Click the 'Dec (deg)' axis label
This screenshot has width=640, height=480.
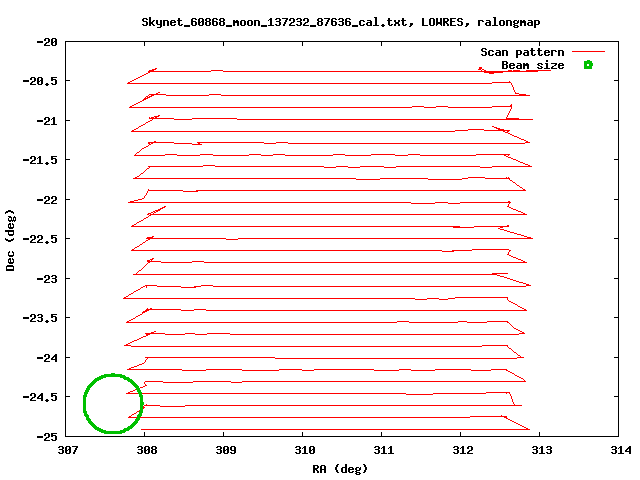pyautogui.click(x=10, y=240)
